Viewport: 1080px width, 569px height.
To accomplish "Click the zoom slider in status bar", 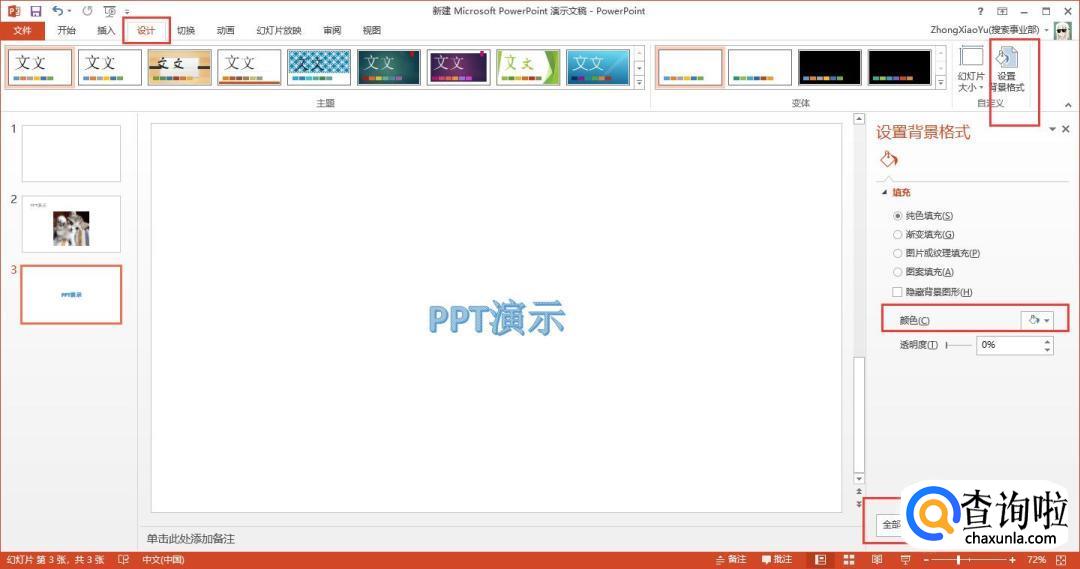I will (x=970, y=559).
